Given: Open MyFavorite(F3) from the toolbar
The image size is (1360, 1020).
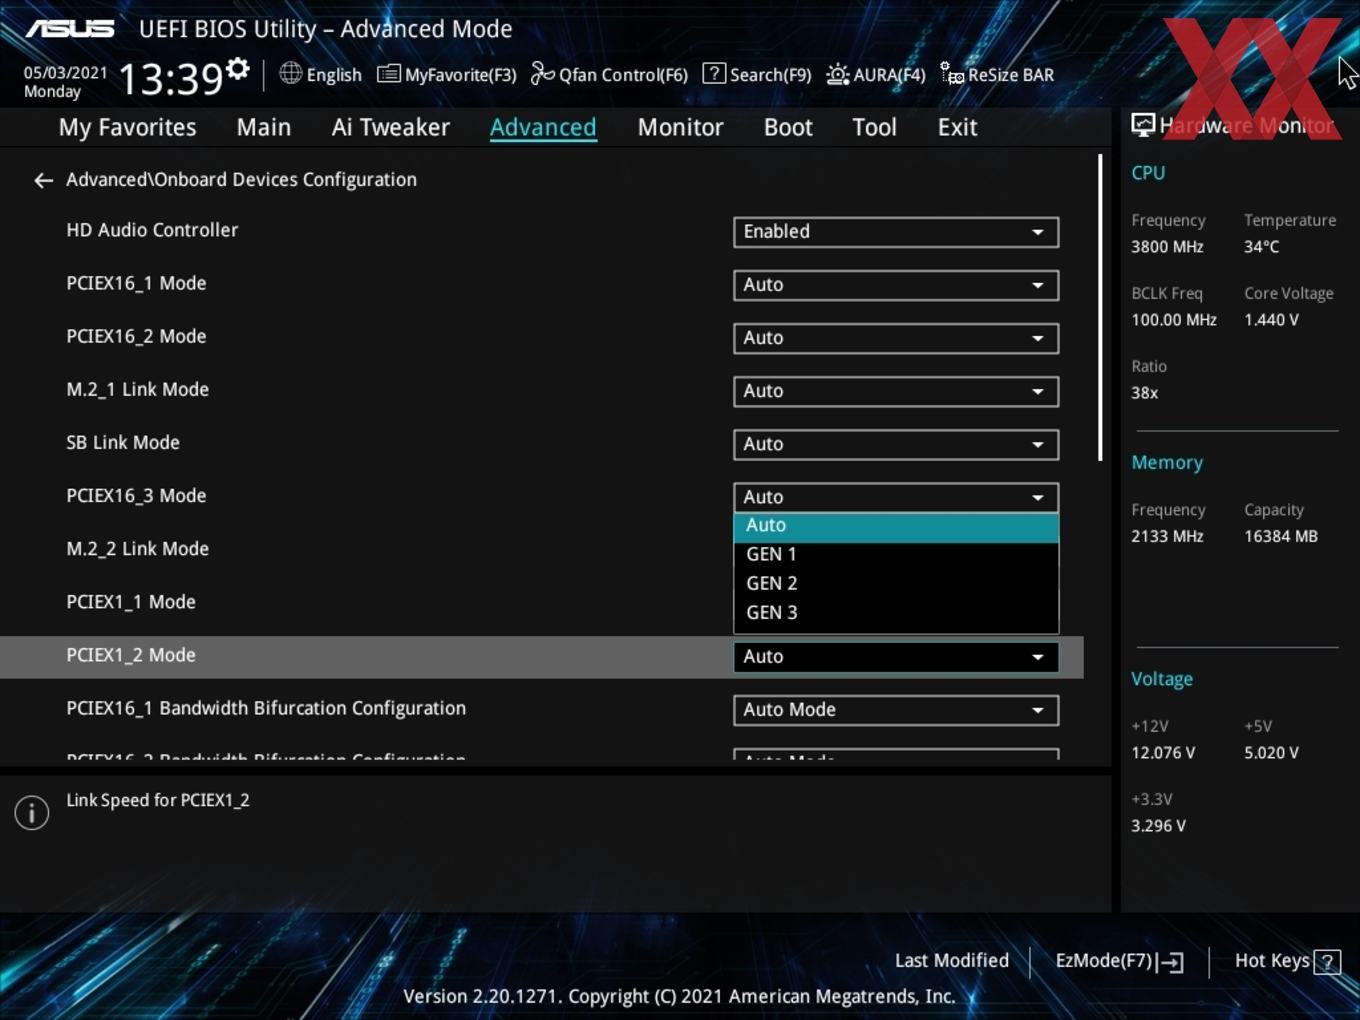Looking at the screenshot, I should [447, 75].
